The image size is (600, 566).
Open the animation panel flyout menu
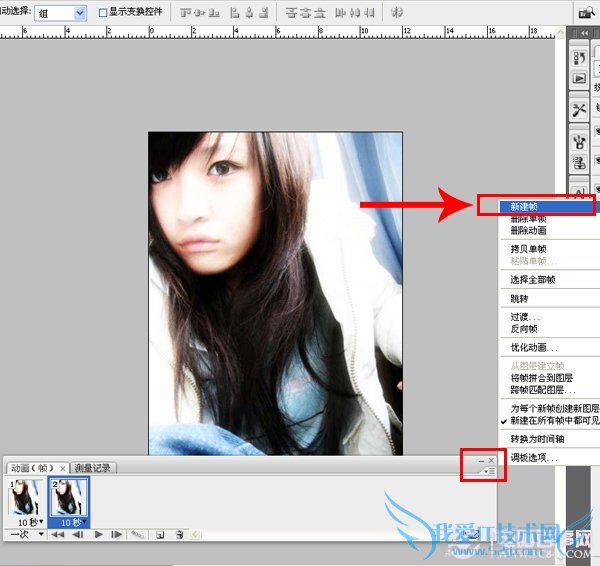(490, 471)
